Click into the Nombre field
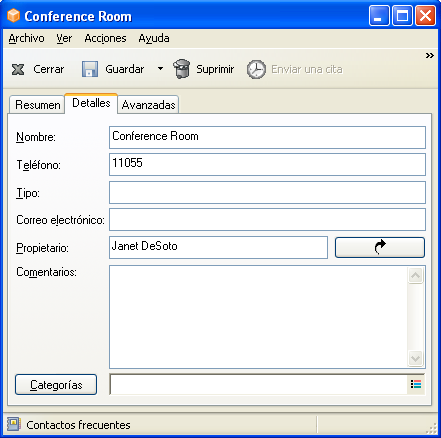The image size is (441, 438). click(267, 137)
